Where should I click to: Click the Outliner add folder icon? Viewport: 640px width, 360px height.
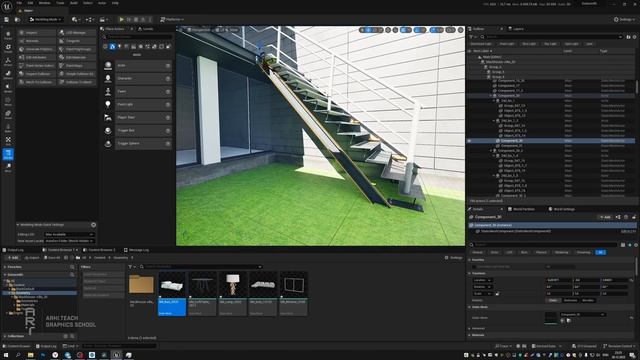[628, 37]
